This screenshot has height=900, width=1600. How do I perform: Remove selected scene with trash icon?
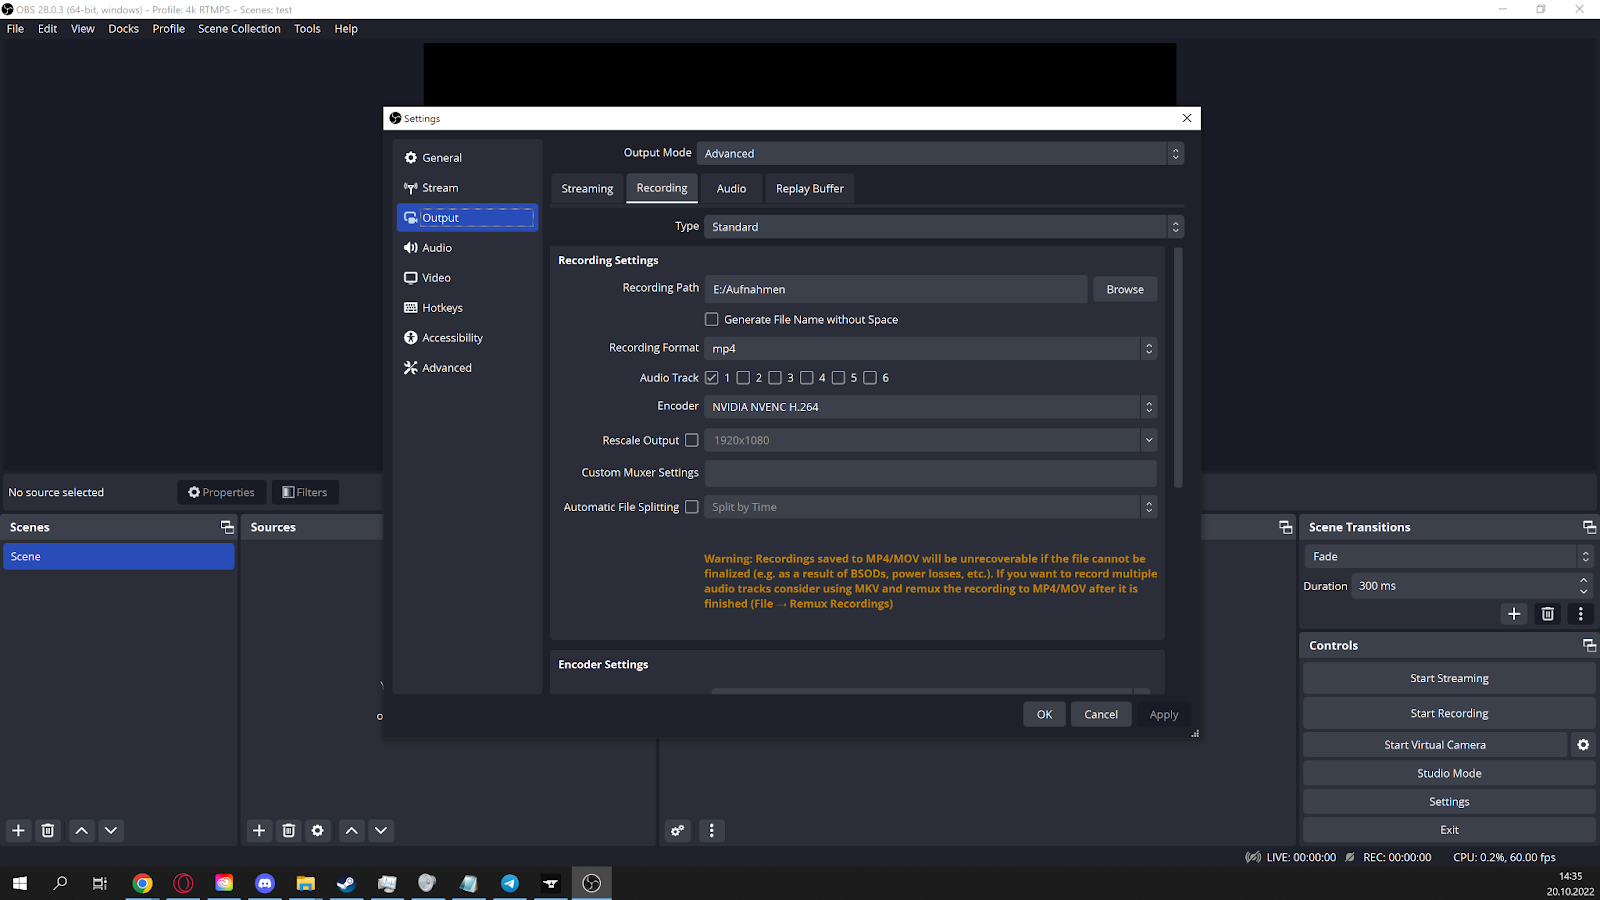[48, 830]
